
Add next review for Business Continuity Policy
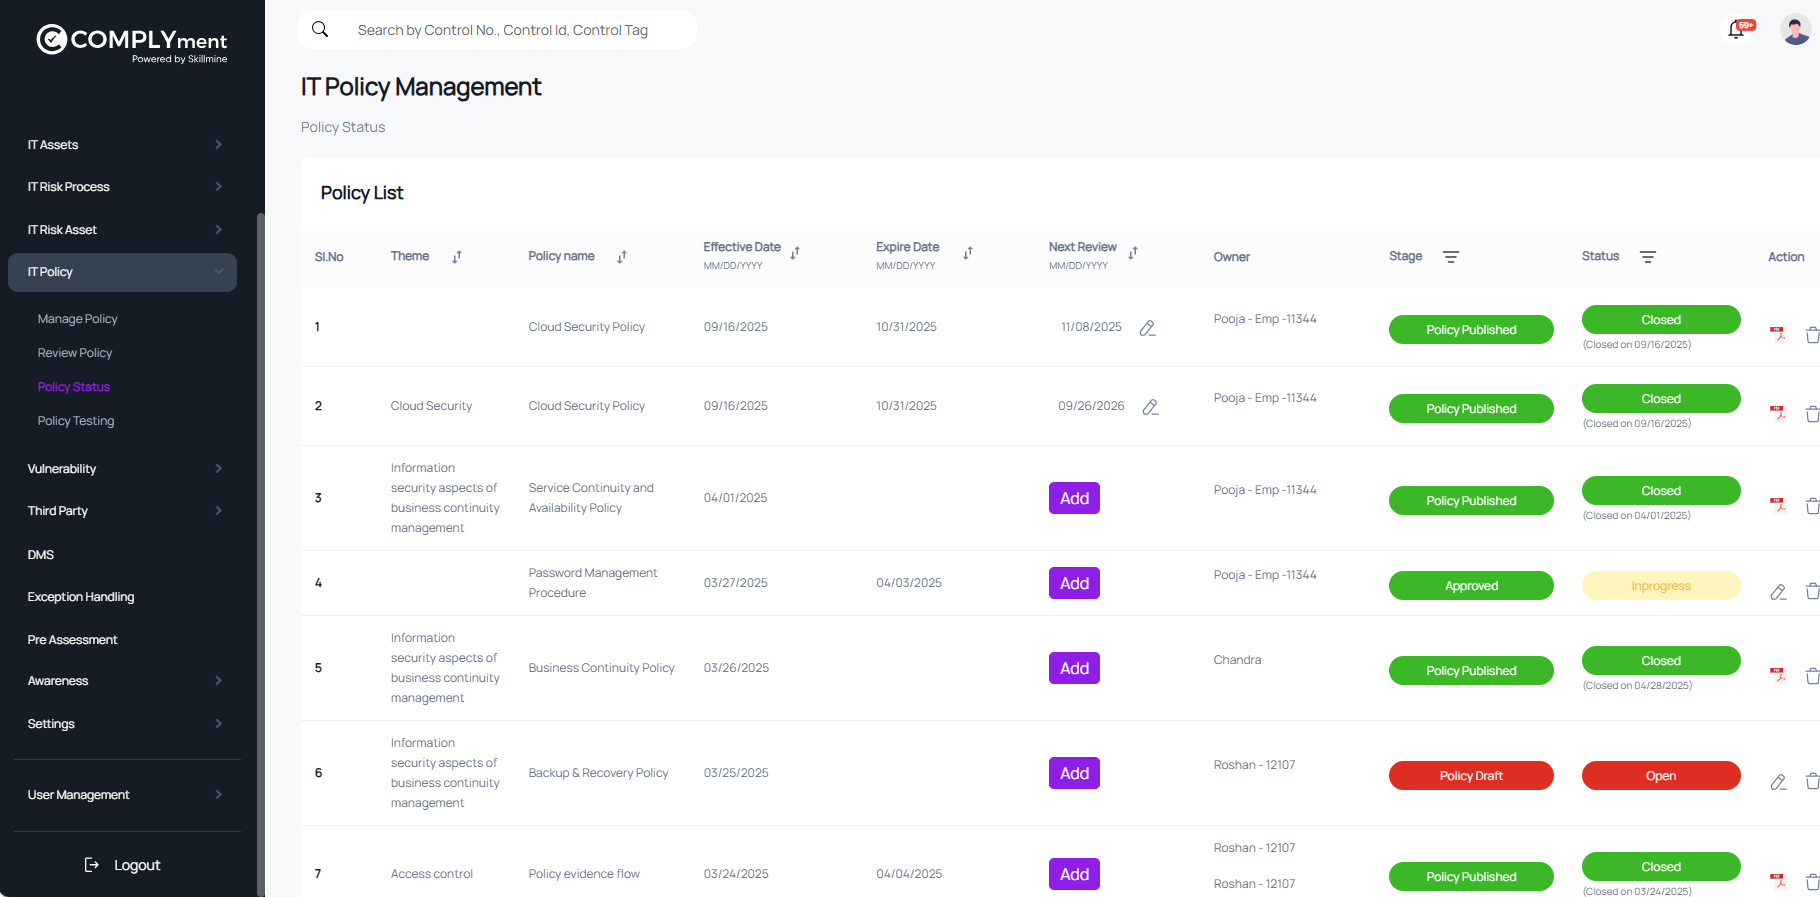click(1074, 668)
